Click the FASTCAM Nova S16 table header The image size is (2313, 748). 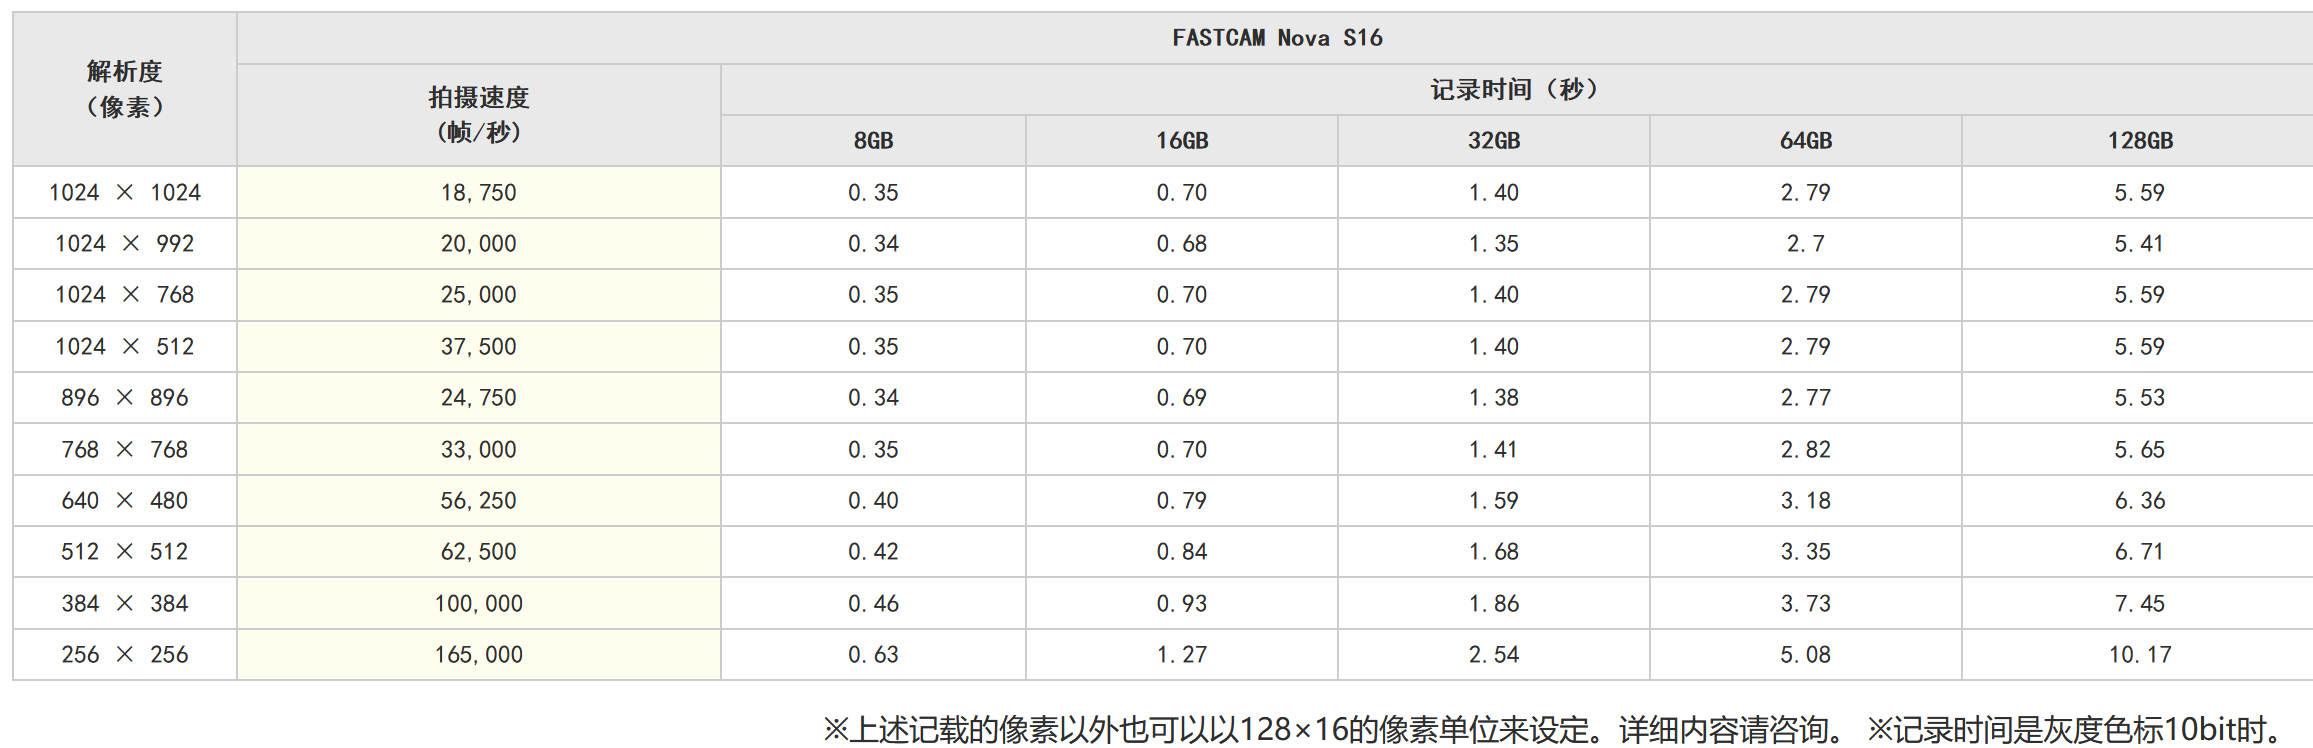coord(1277,38)
